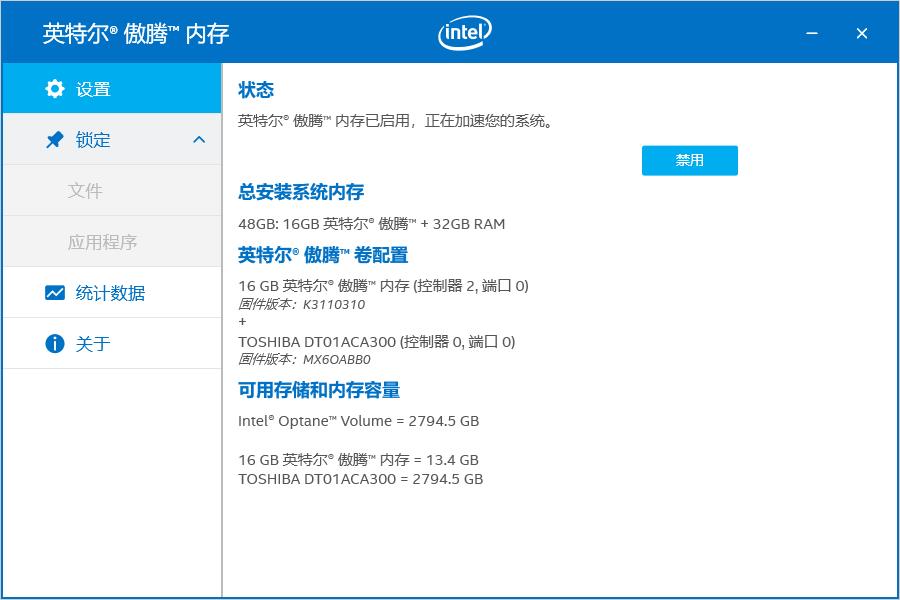Click the Intel logo in title bar
The image size is (900, 600).
click(x=465, y=33)
